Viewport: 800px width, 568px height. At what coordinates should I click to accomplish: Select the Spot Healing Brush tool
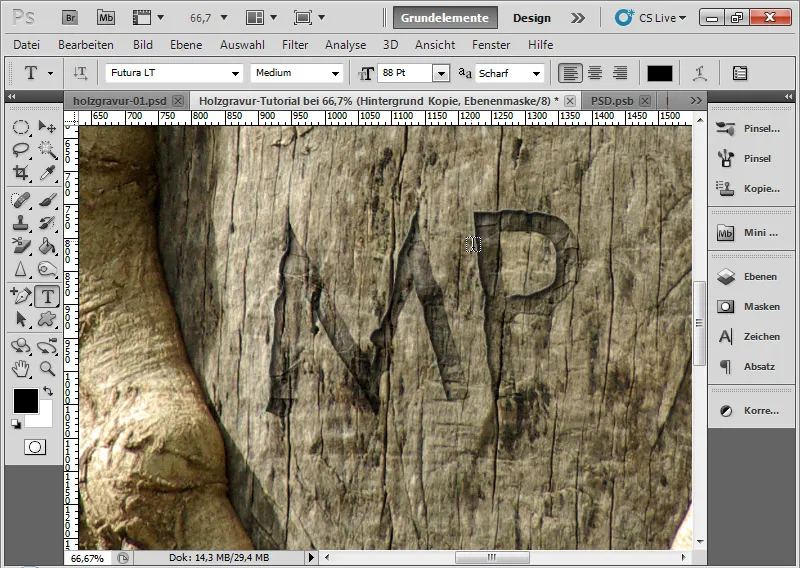click(20, 200)
